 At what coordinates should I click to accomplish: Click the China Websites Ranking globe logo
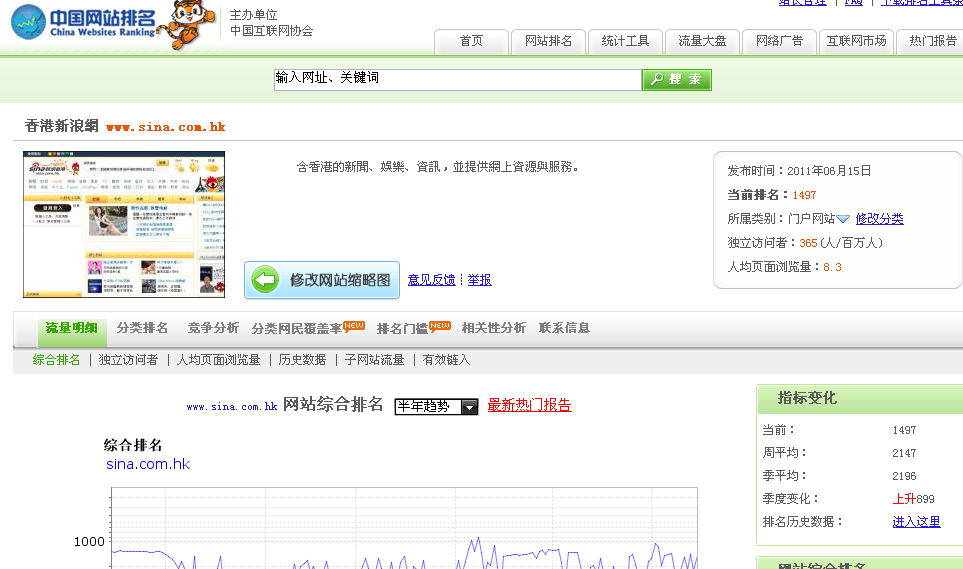[x=28, y=22]
